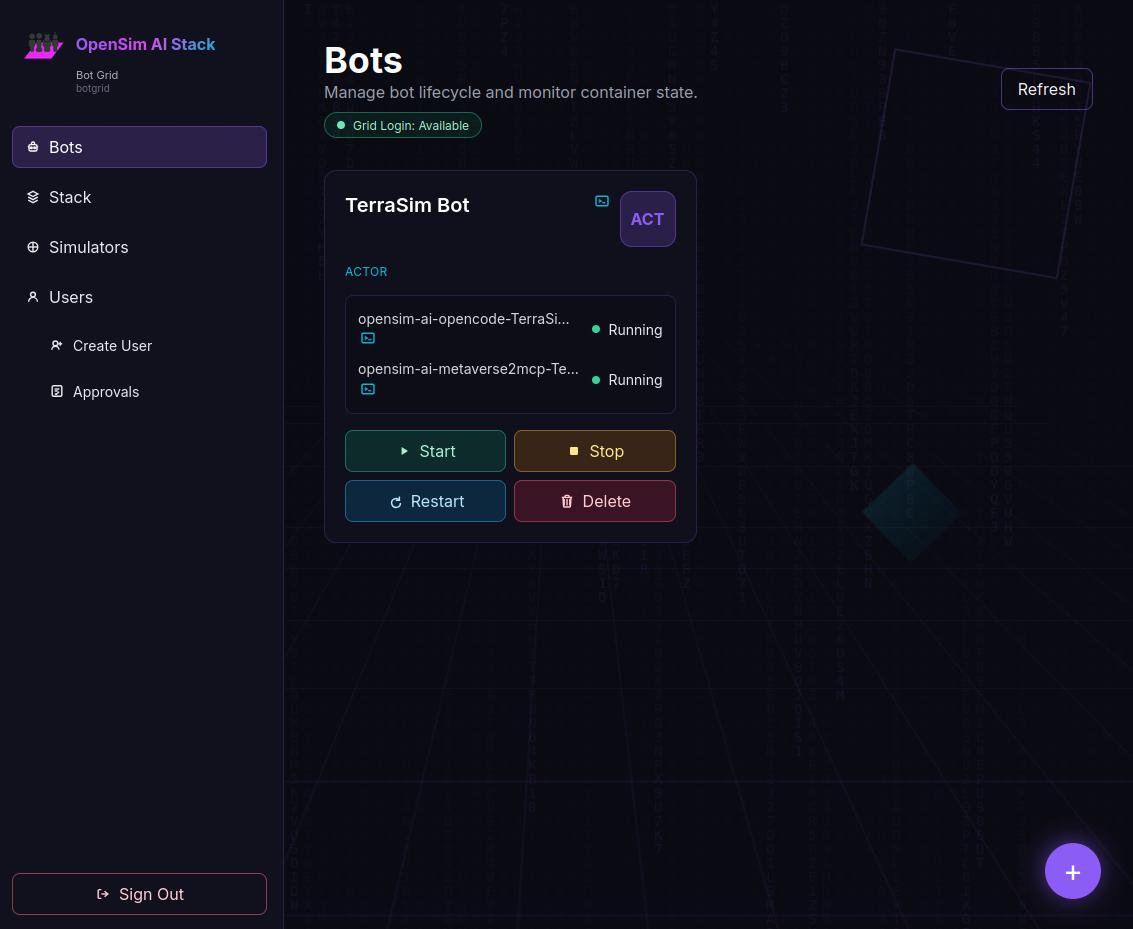The width and height of the screenshot is (1133, 929).
Task: Delete the TerraSim Bot
Action: coord(595,501)
